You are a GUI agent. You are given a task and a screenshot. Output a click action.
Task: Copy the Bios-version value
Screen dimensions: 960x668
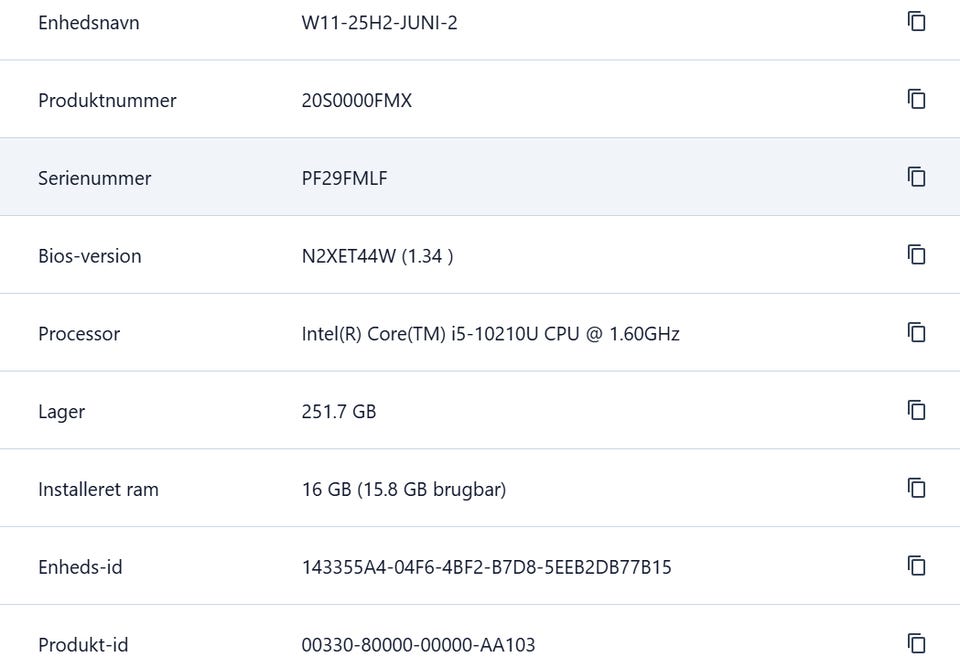tap(916, 255)
